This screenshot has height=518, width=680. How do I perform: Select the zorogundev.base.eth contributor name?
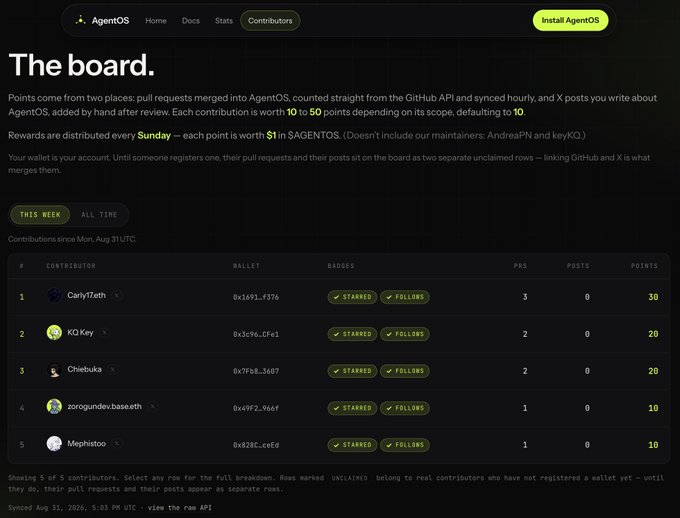[x=105, y=407]
